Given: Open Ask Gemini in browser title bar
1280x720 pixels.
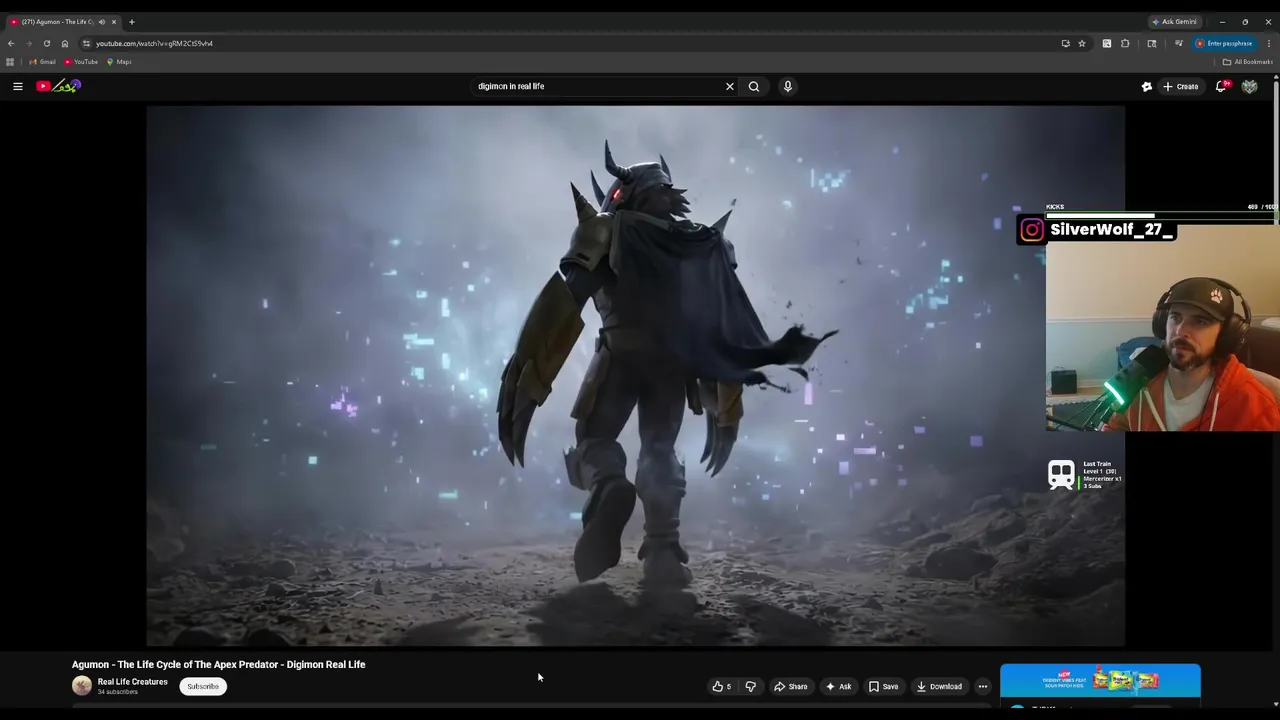Looking at the screenshot, I should pos(1174,21).
